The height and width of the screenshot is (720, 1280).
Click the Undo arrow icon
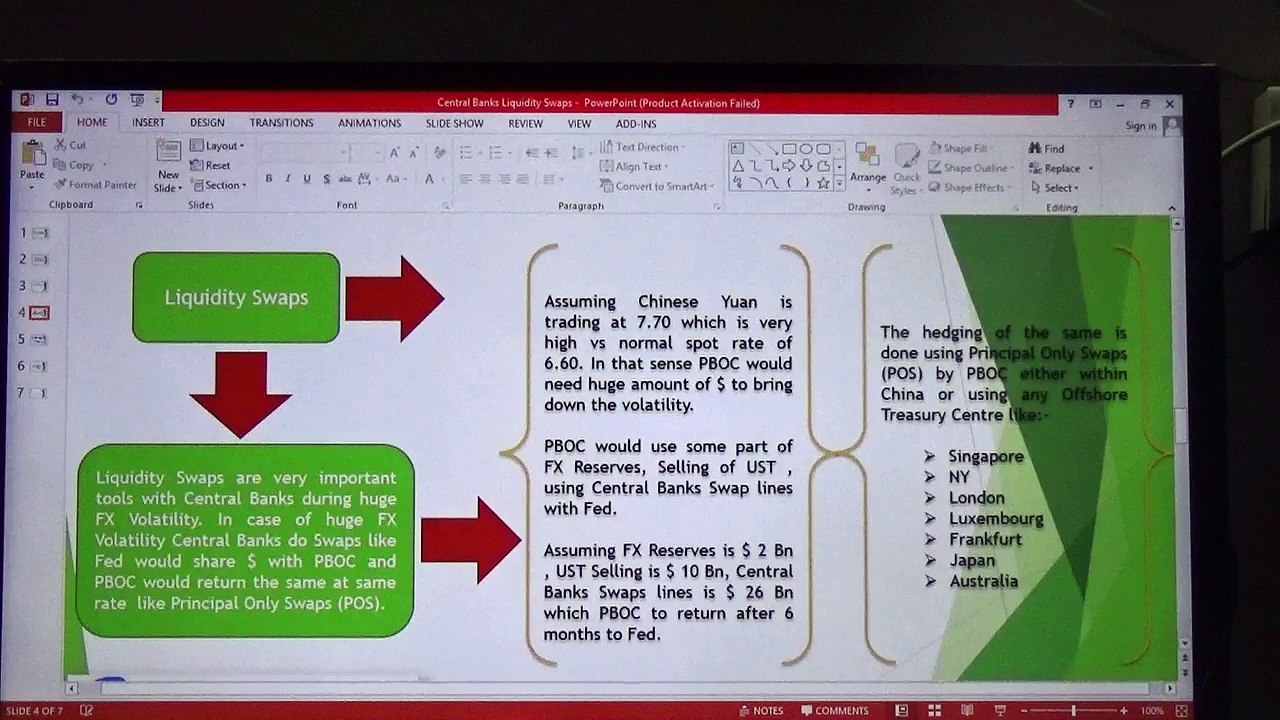click(77, 100)
